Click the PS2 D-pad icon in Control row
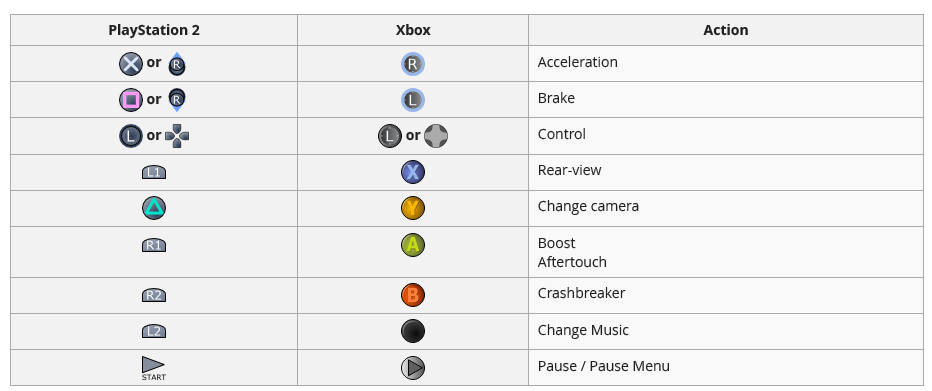The width and height of the screenshot is (932, 391). [177, 136]
